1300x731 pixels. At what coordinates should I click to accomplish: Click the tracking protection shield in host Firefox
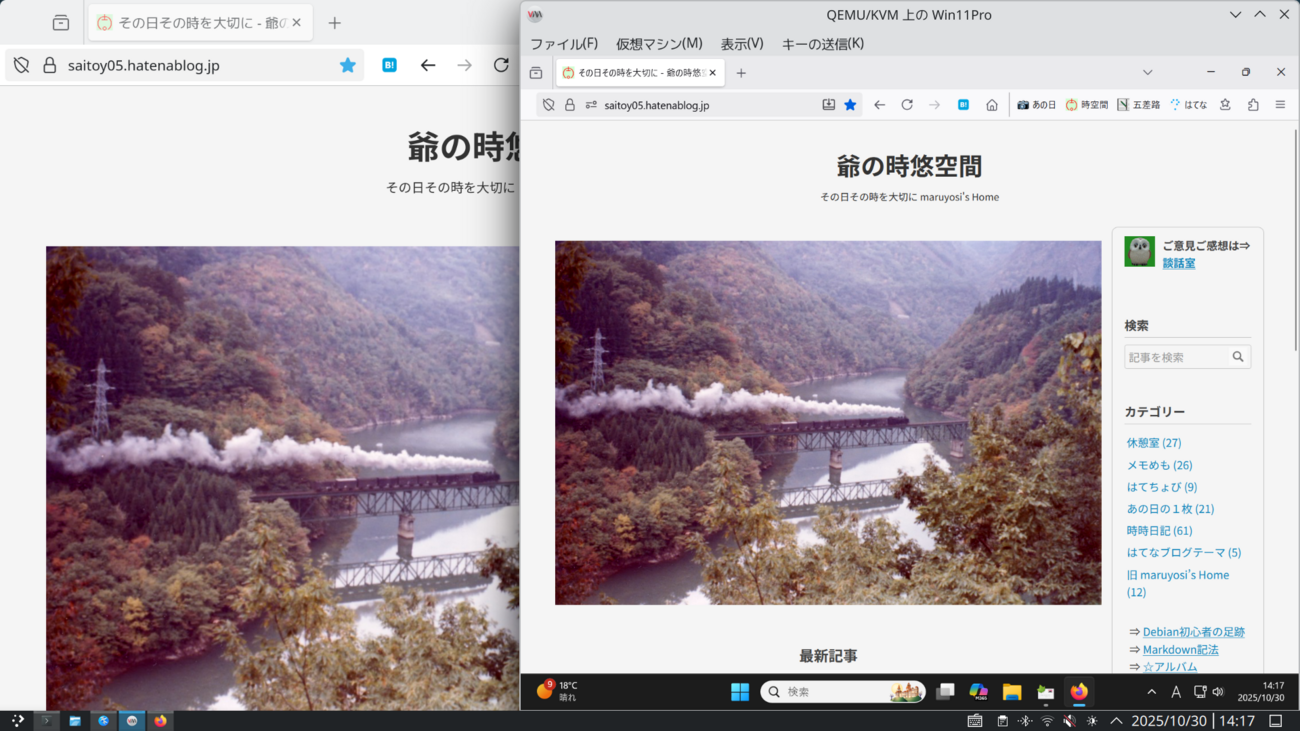21,65
